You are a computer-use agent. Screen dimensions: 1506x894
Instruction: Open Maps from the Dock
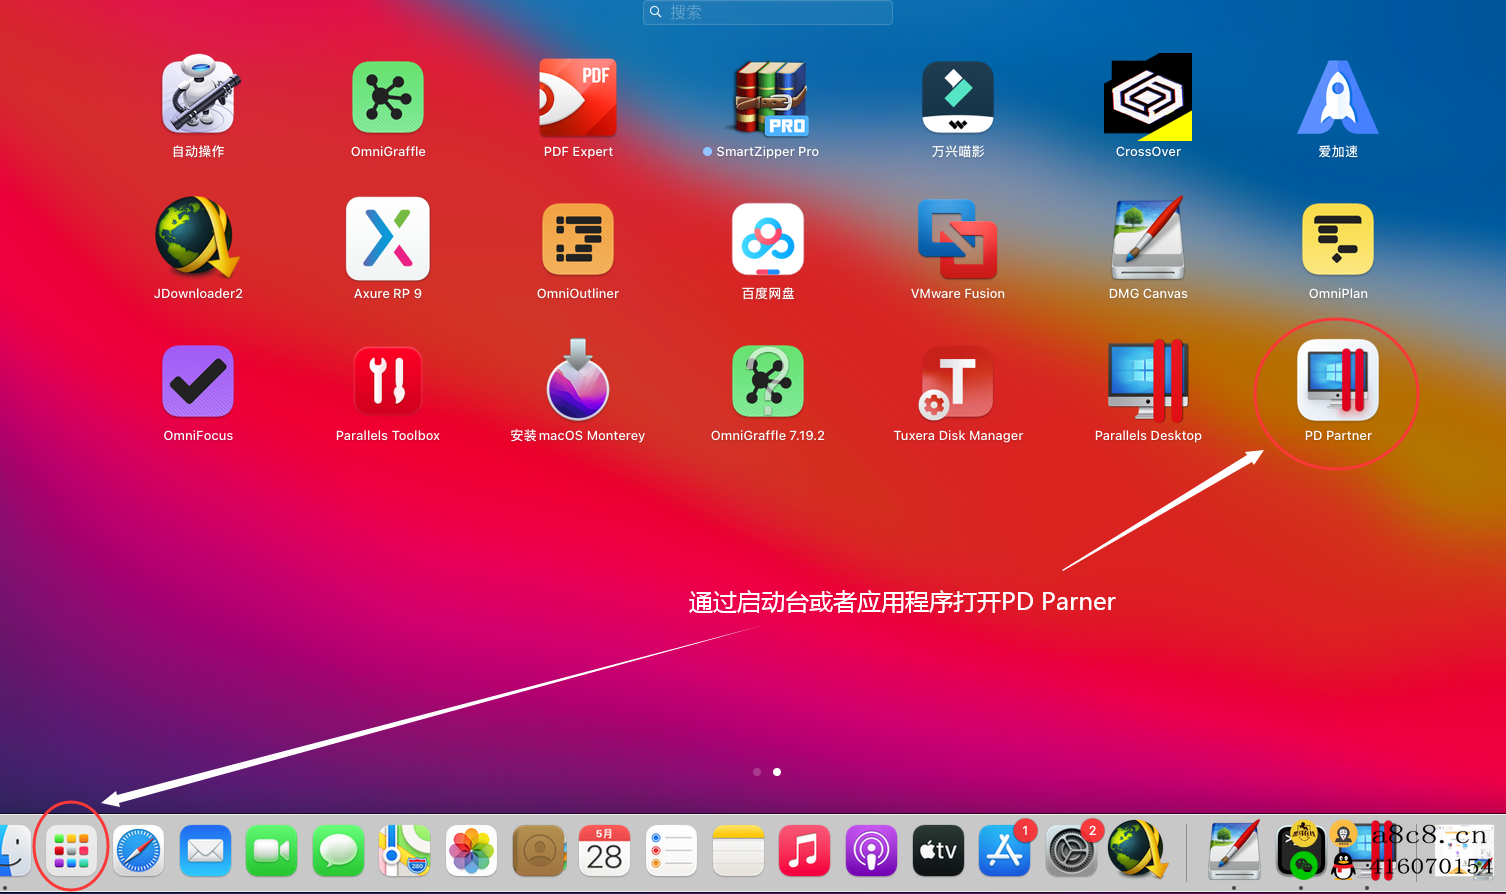tap(405, 851)
